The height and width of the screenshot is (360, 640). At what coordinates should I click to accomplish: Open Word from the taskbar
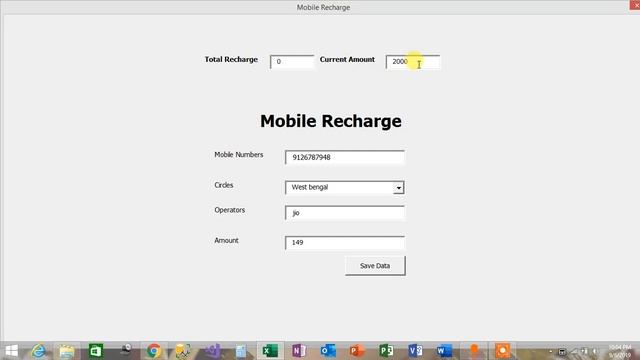pos(444,351)
